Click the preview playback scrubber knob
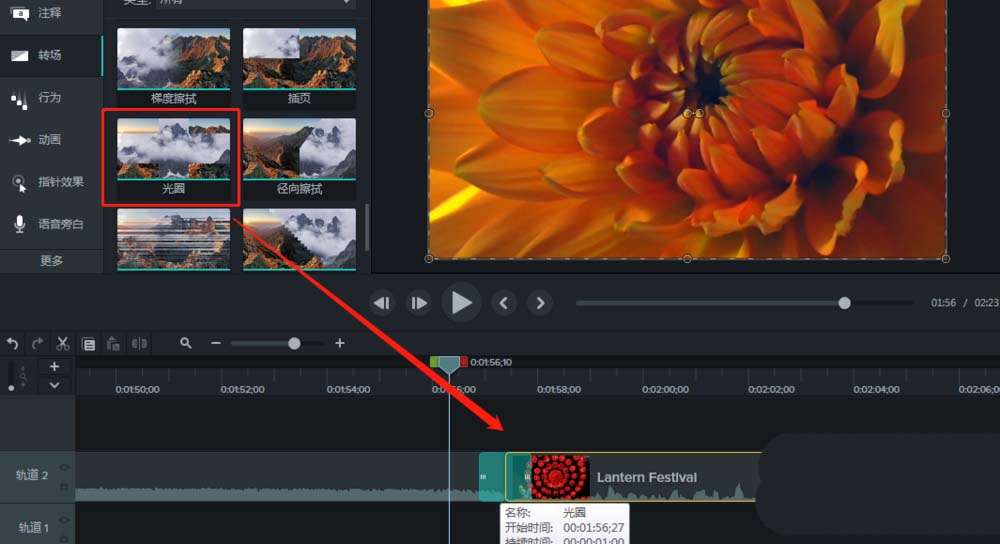Viewport: 1000px width, 544px height. pyautogui.click(x=844, y=304)
